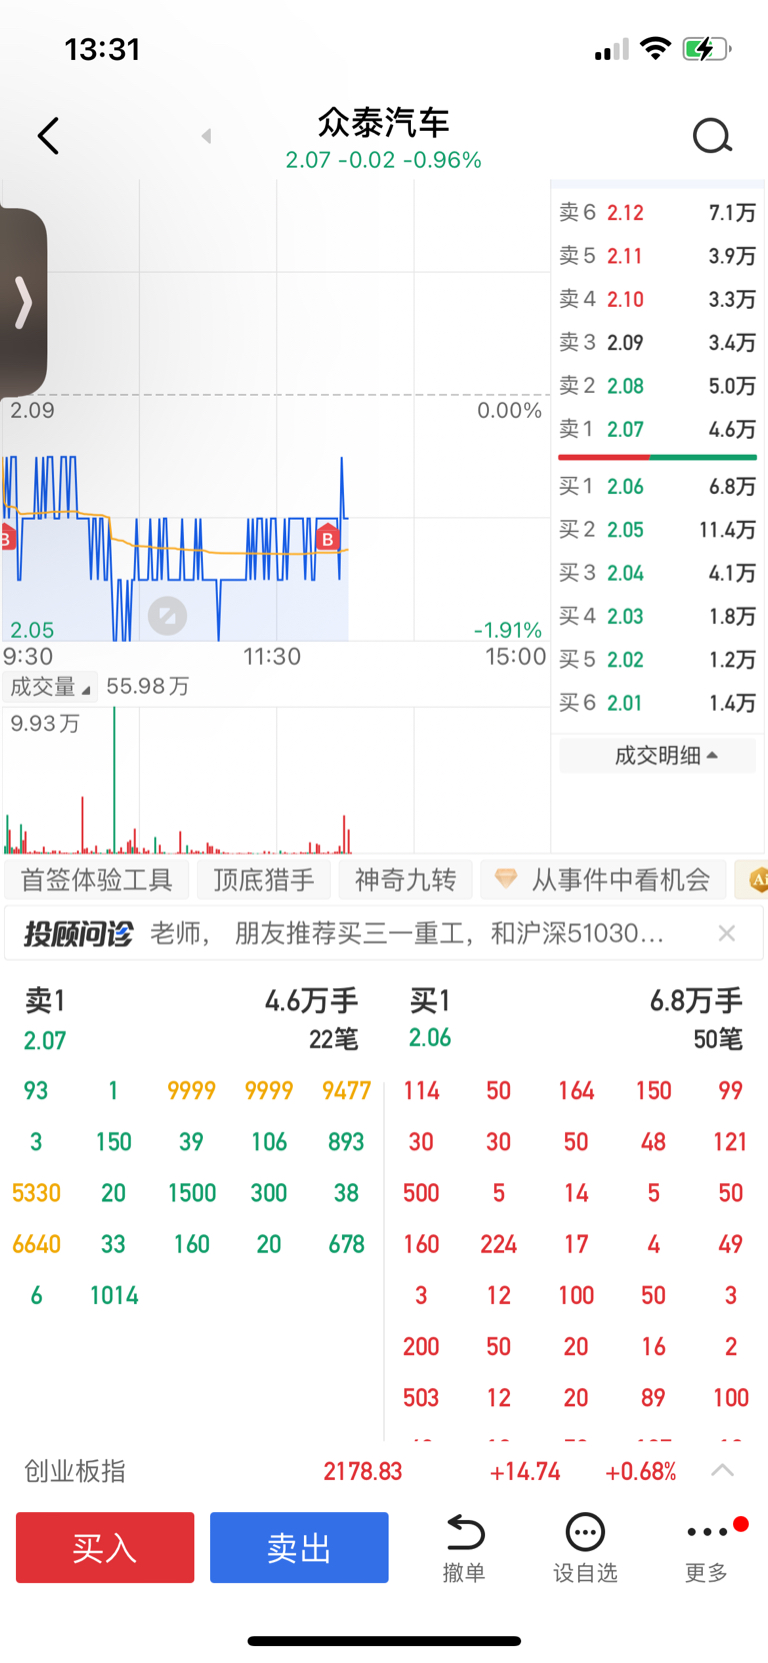Tap the 50笔 buy queue count
768x1663 pixels.
point(718,1040)
